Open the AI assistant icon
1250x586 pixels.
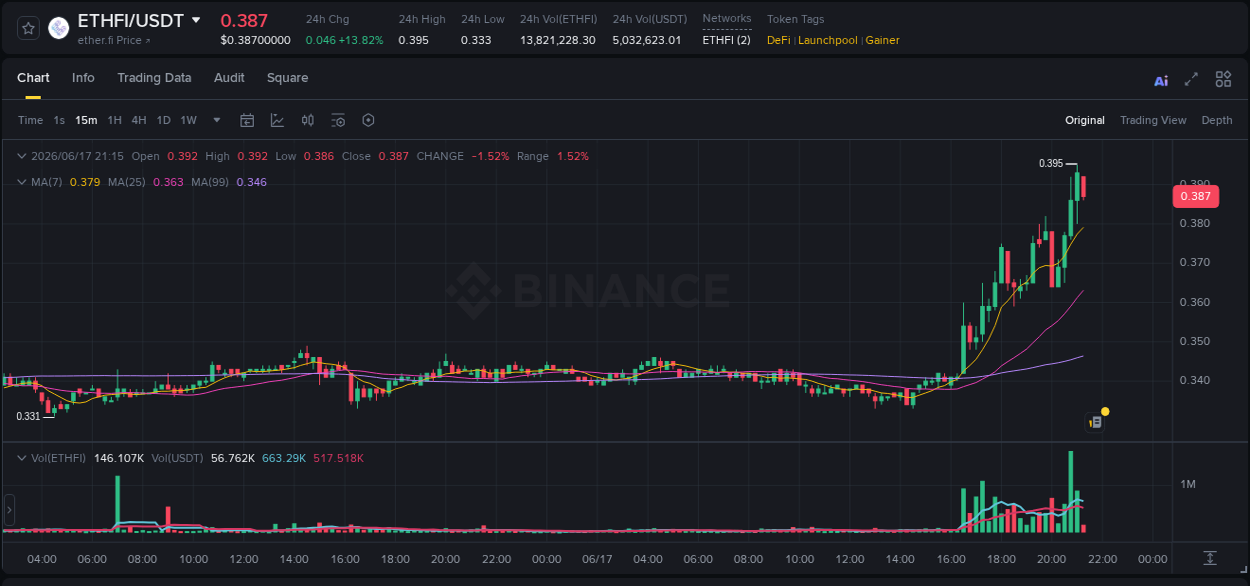click(x=1161, y=81)
